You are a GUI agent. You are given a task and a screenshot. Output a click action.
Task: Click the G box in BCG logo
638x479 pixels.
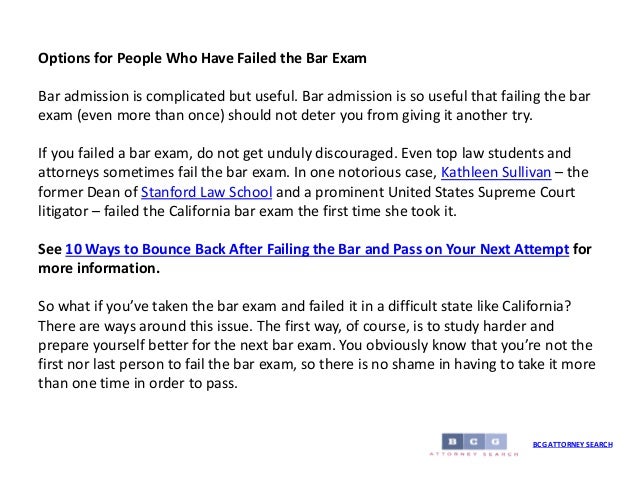coord(496,441)
